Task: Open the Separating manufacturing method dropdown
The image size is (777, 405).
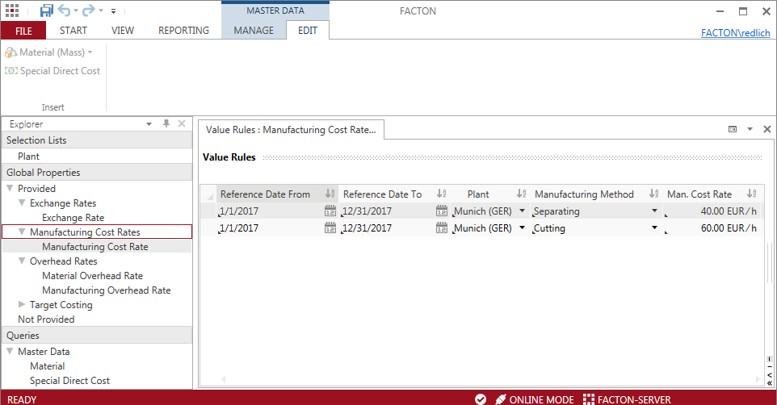Action: pyautogui.click(x=655, y=211)
